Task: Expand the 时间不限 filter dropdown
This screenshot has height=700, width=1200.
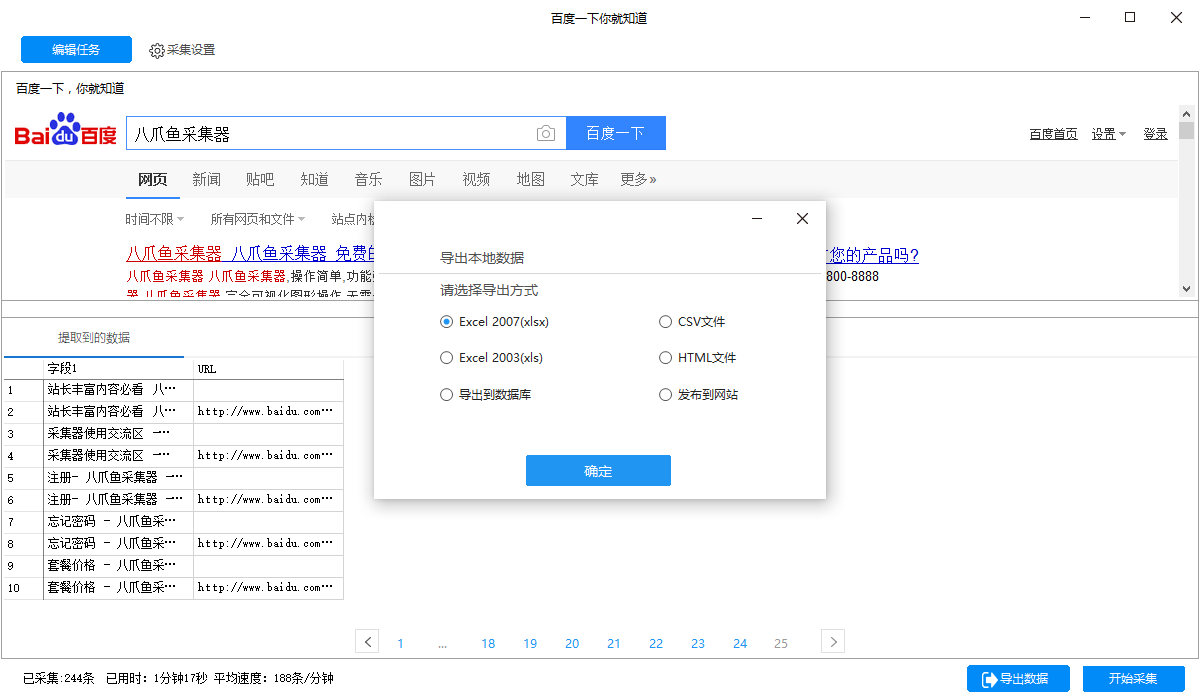Action: tap(155, 219)
